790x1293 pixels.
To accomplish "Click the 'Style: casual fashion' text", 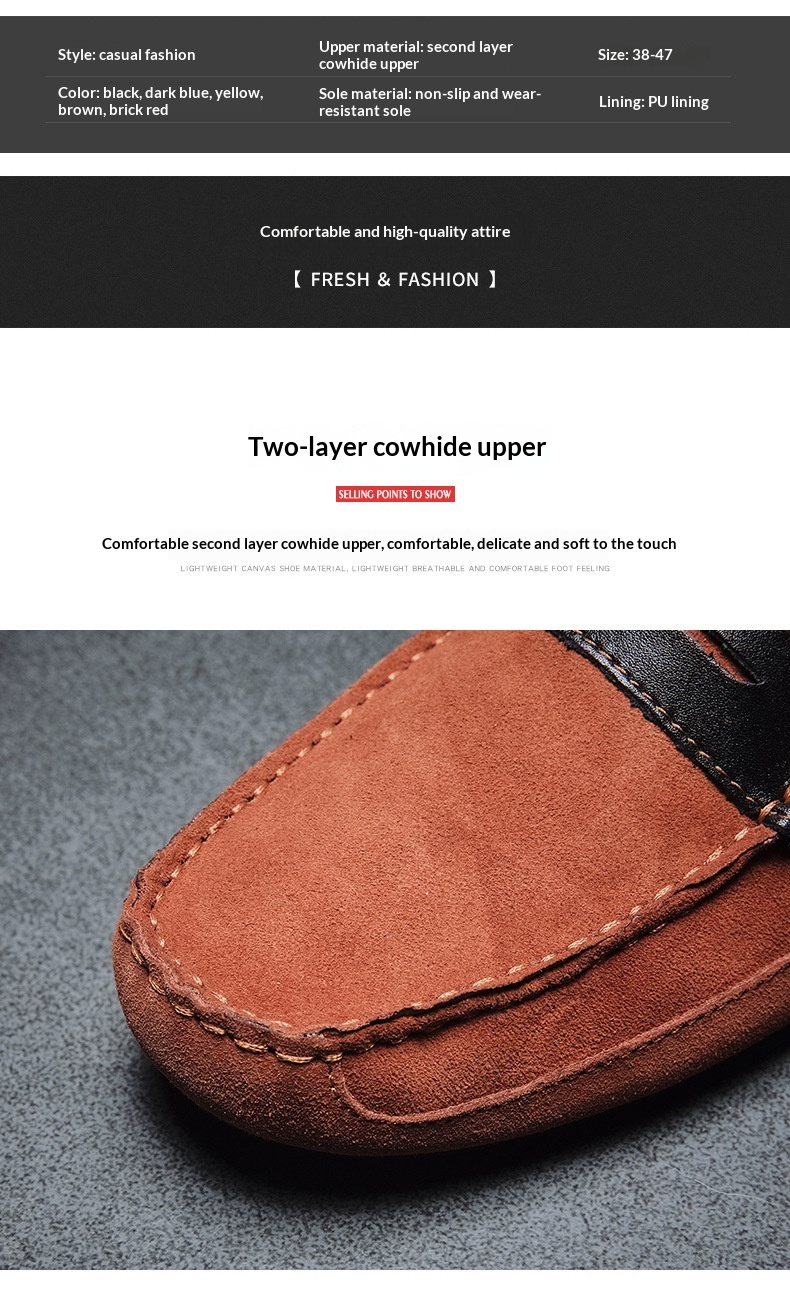I will tap(127, 55).
